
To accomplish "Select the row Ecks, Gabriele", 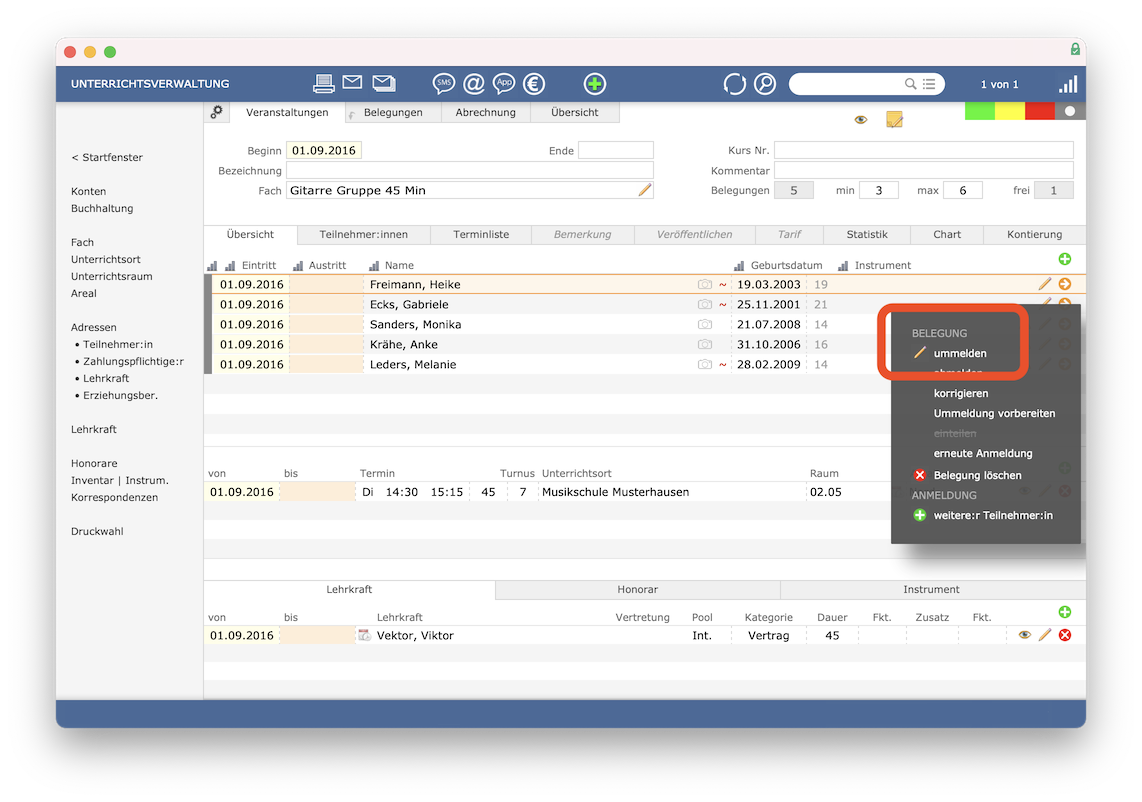I will (645, 304).
